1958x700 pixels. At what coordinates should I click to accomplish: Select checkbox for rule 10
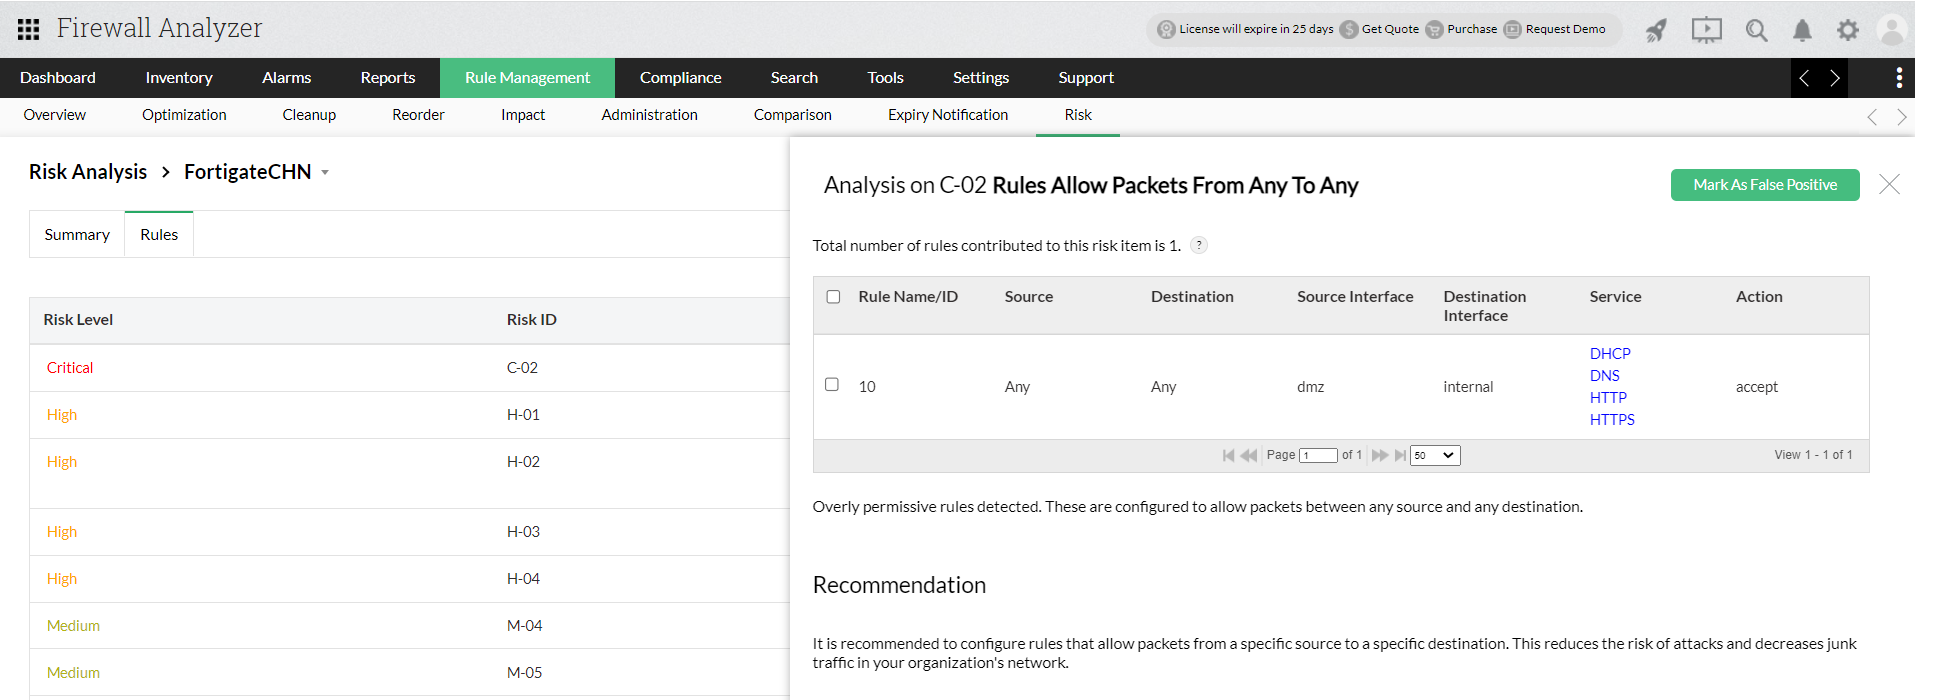click(x=832, y=385)
